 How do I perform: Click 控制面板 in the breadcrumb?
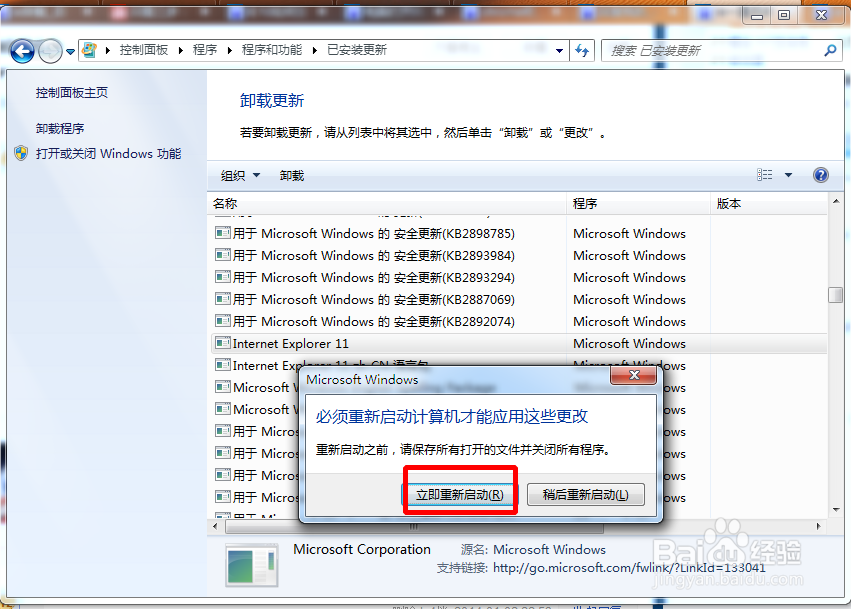144,50
